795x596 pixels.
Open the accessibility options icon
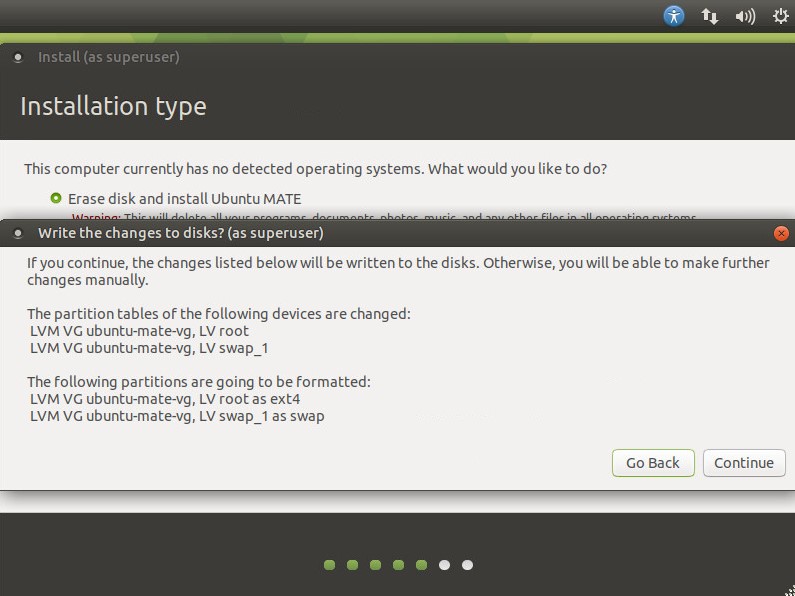674,16
